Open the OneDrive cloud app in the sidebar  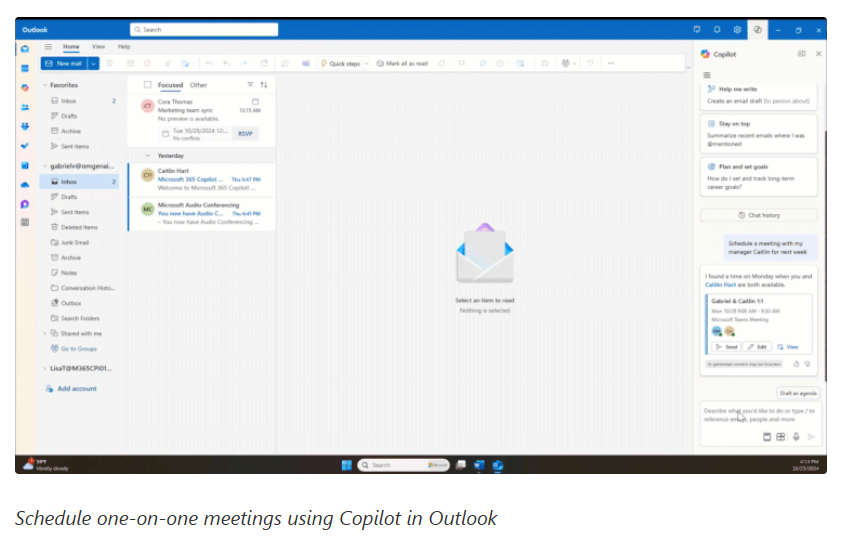pyautogui.click(x=25, y=185)
